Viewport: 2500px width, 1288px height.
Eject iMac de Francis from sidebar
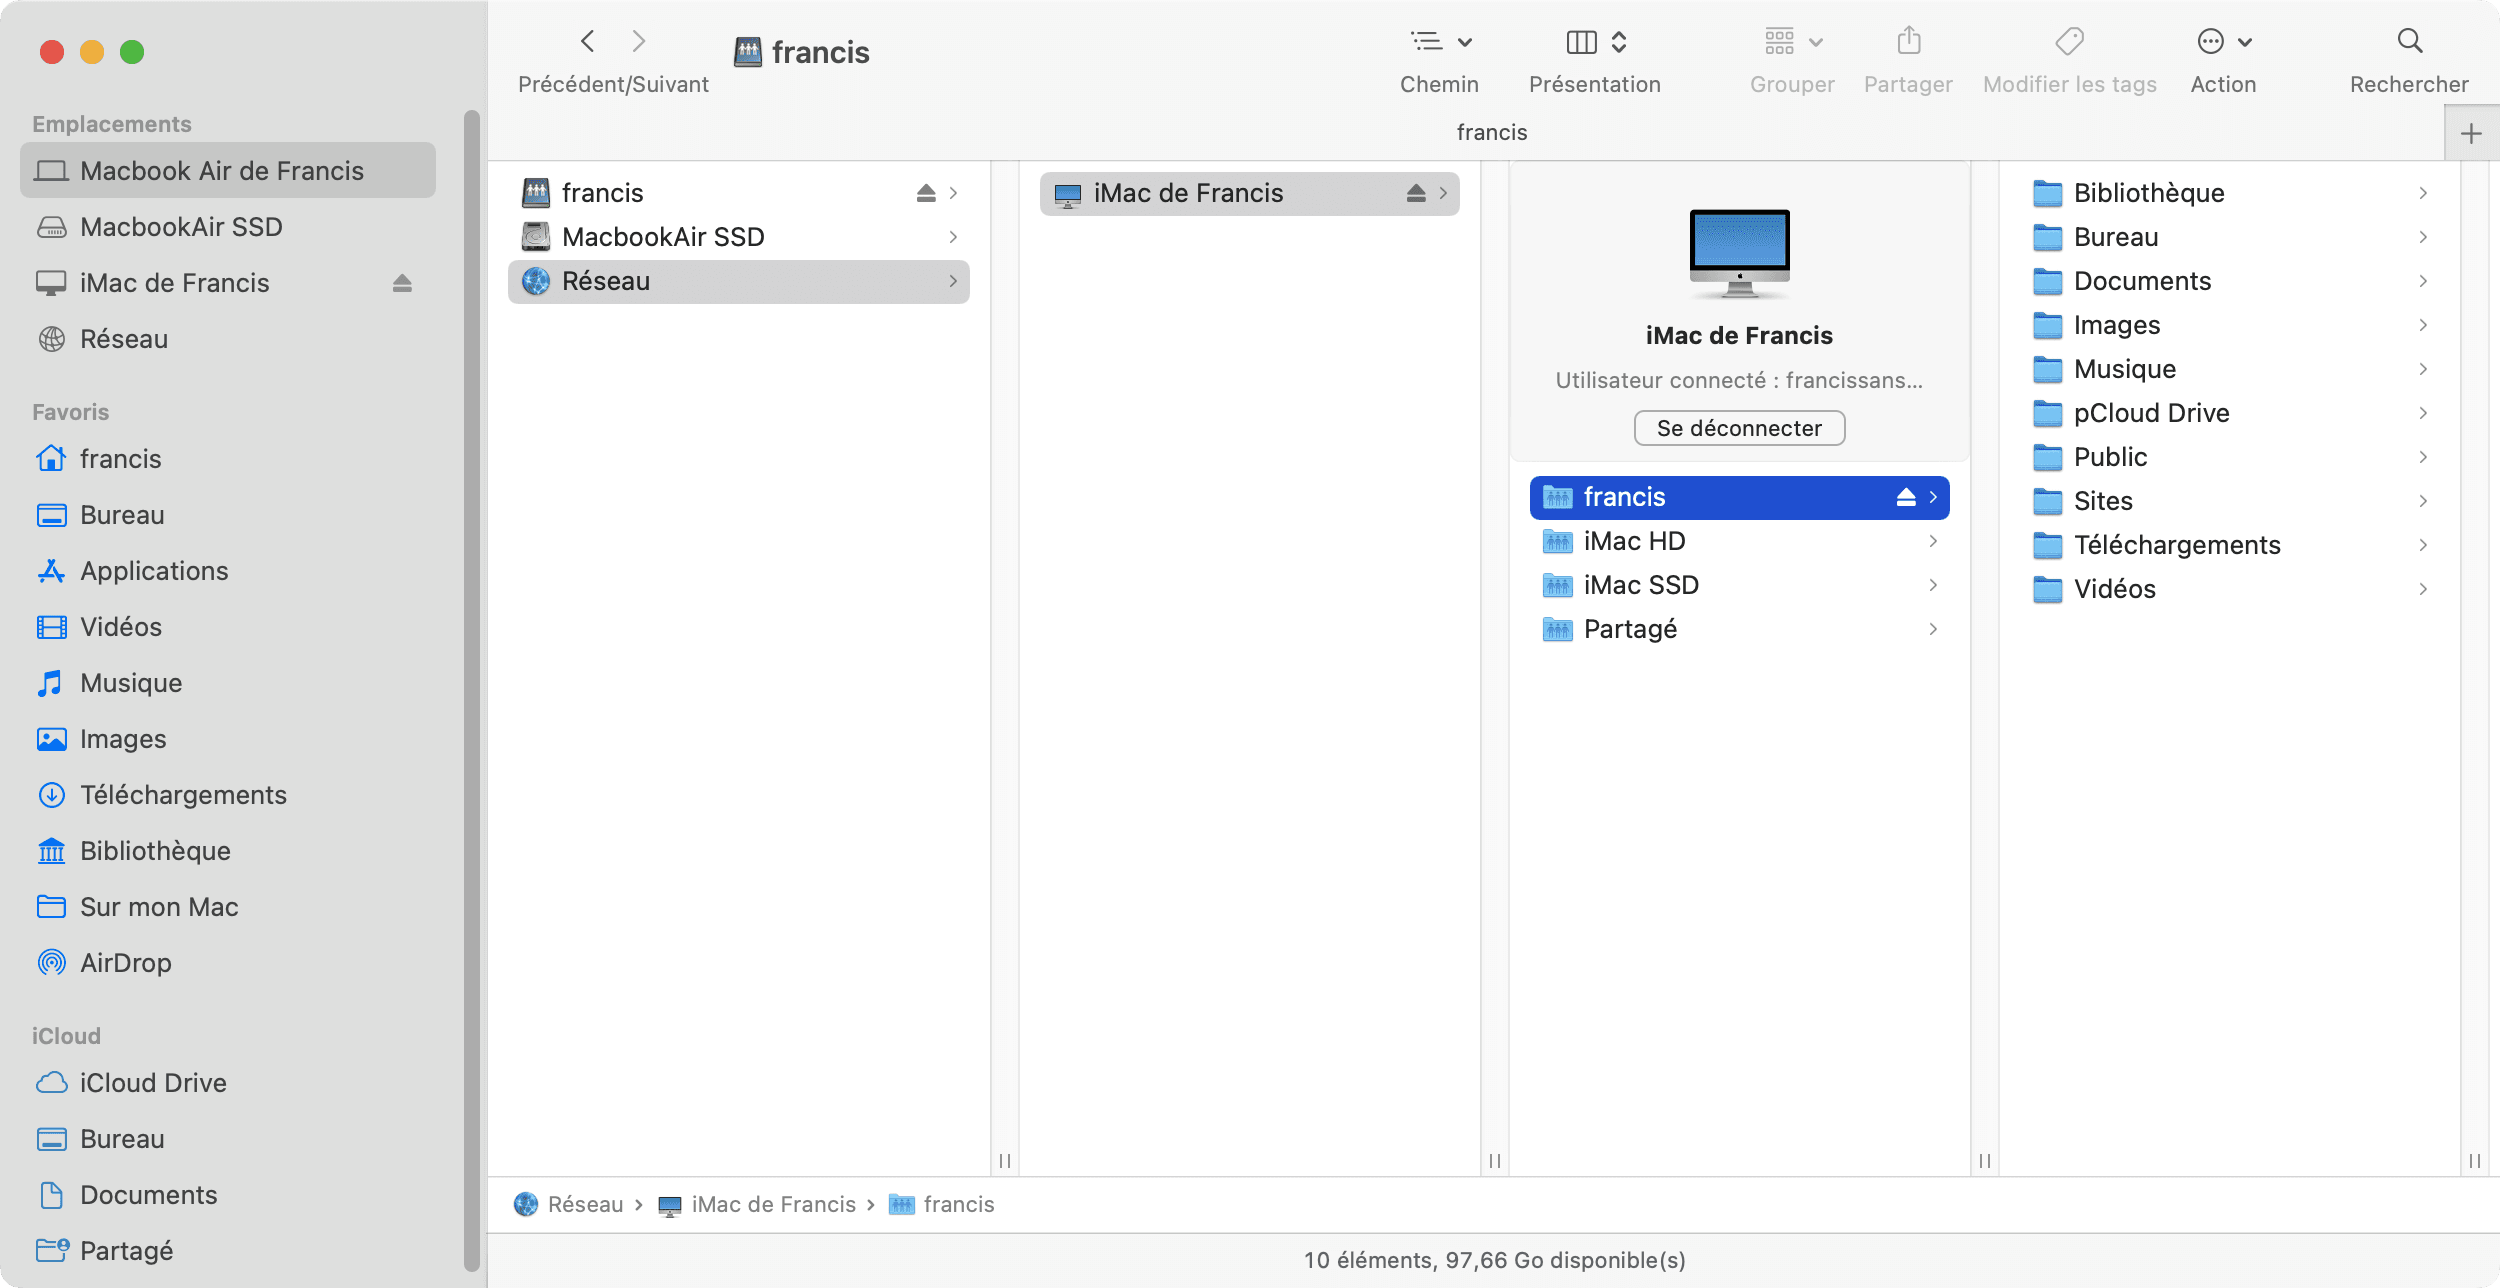(x=402, y=283)
